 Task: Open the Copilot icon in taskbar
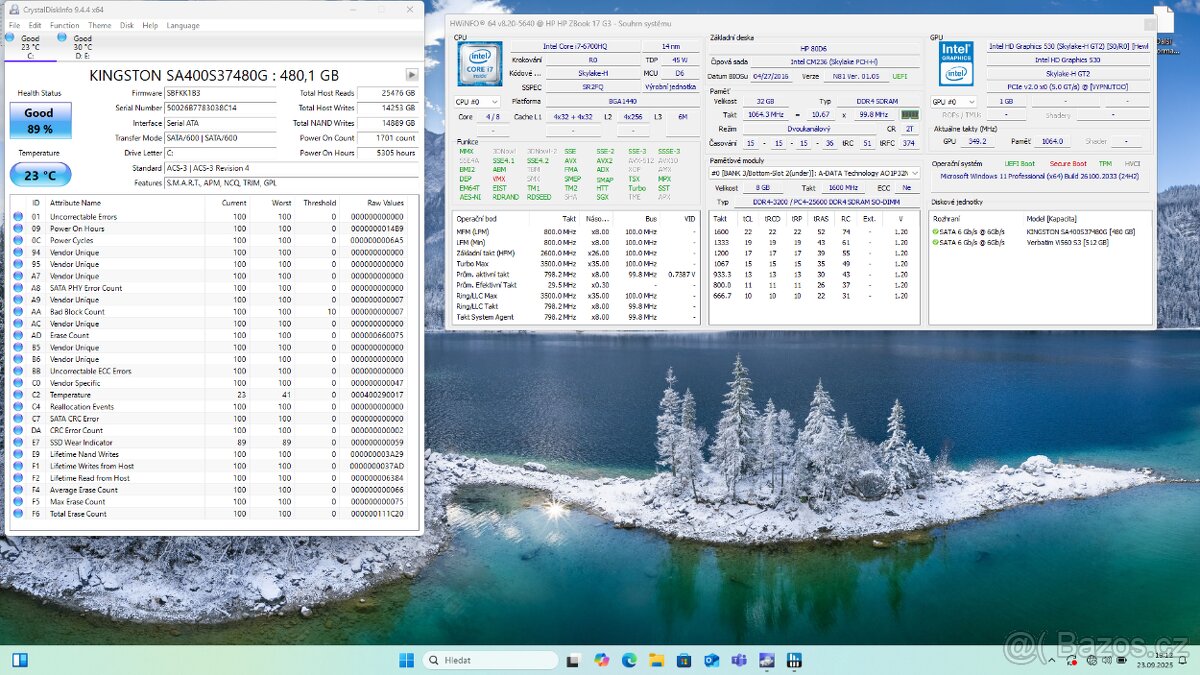[x=601, y=660]
